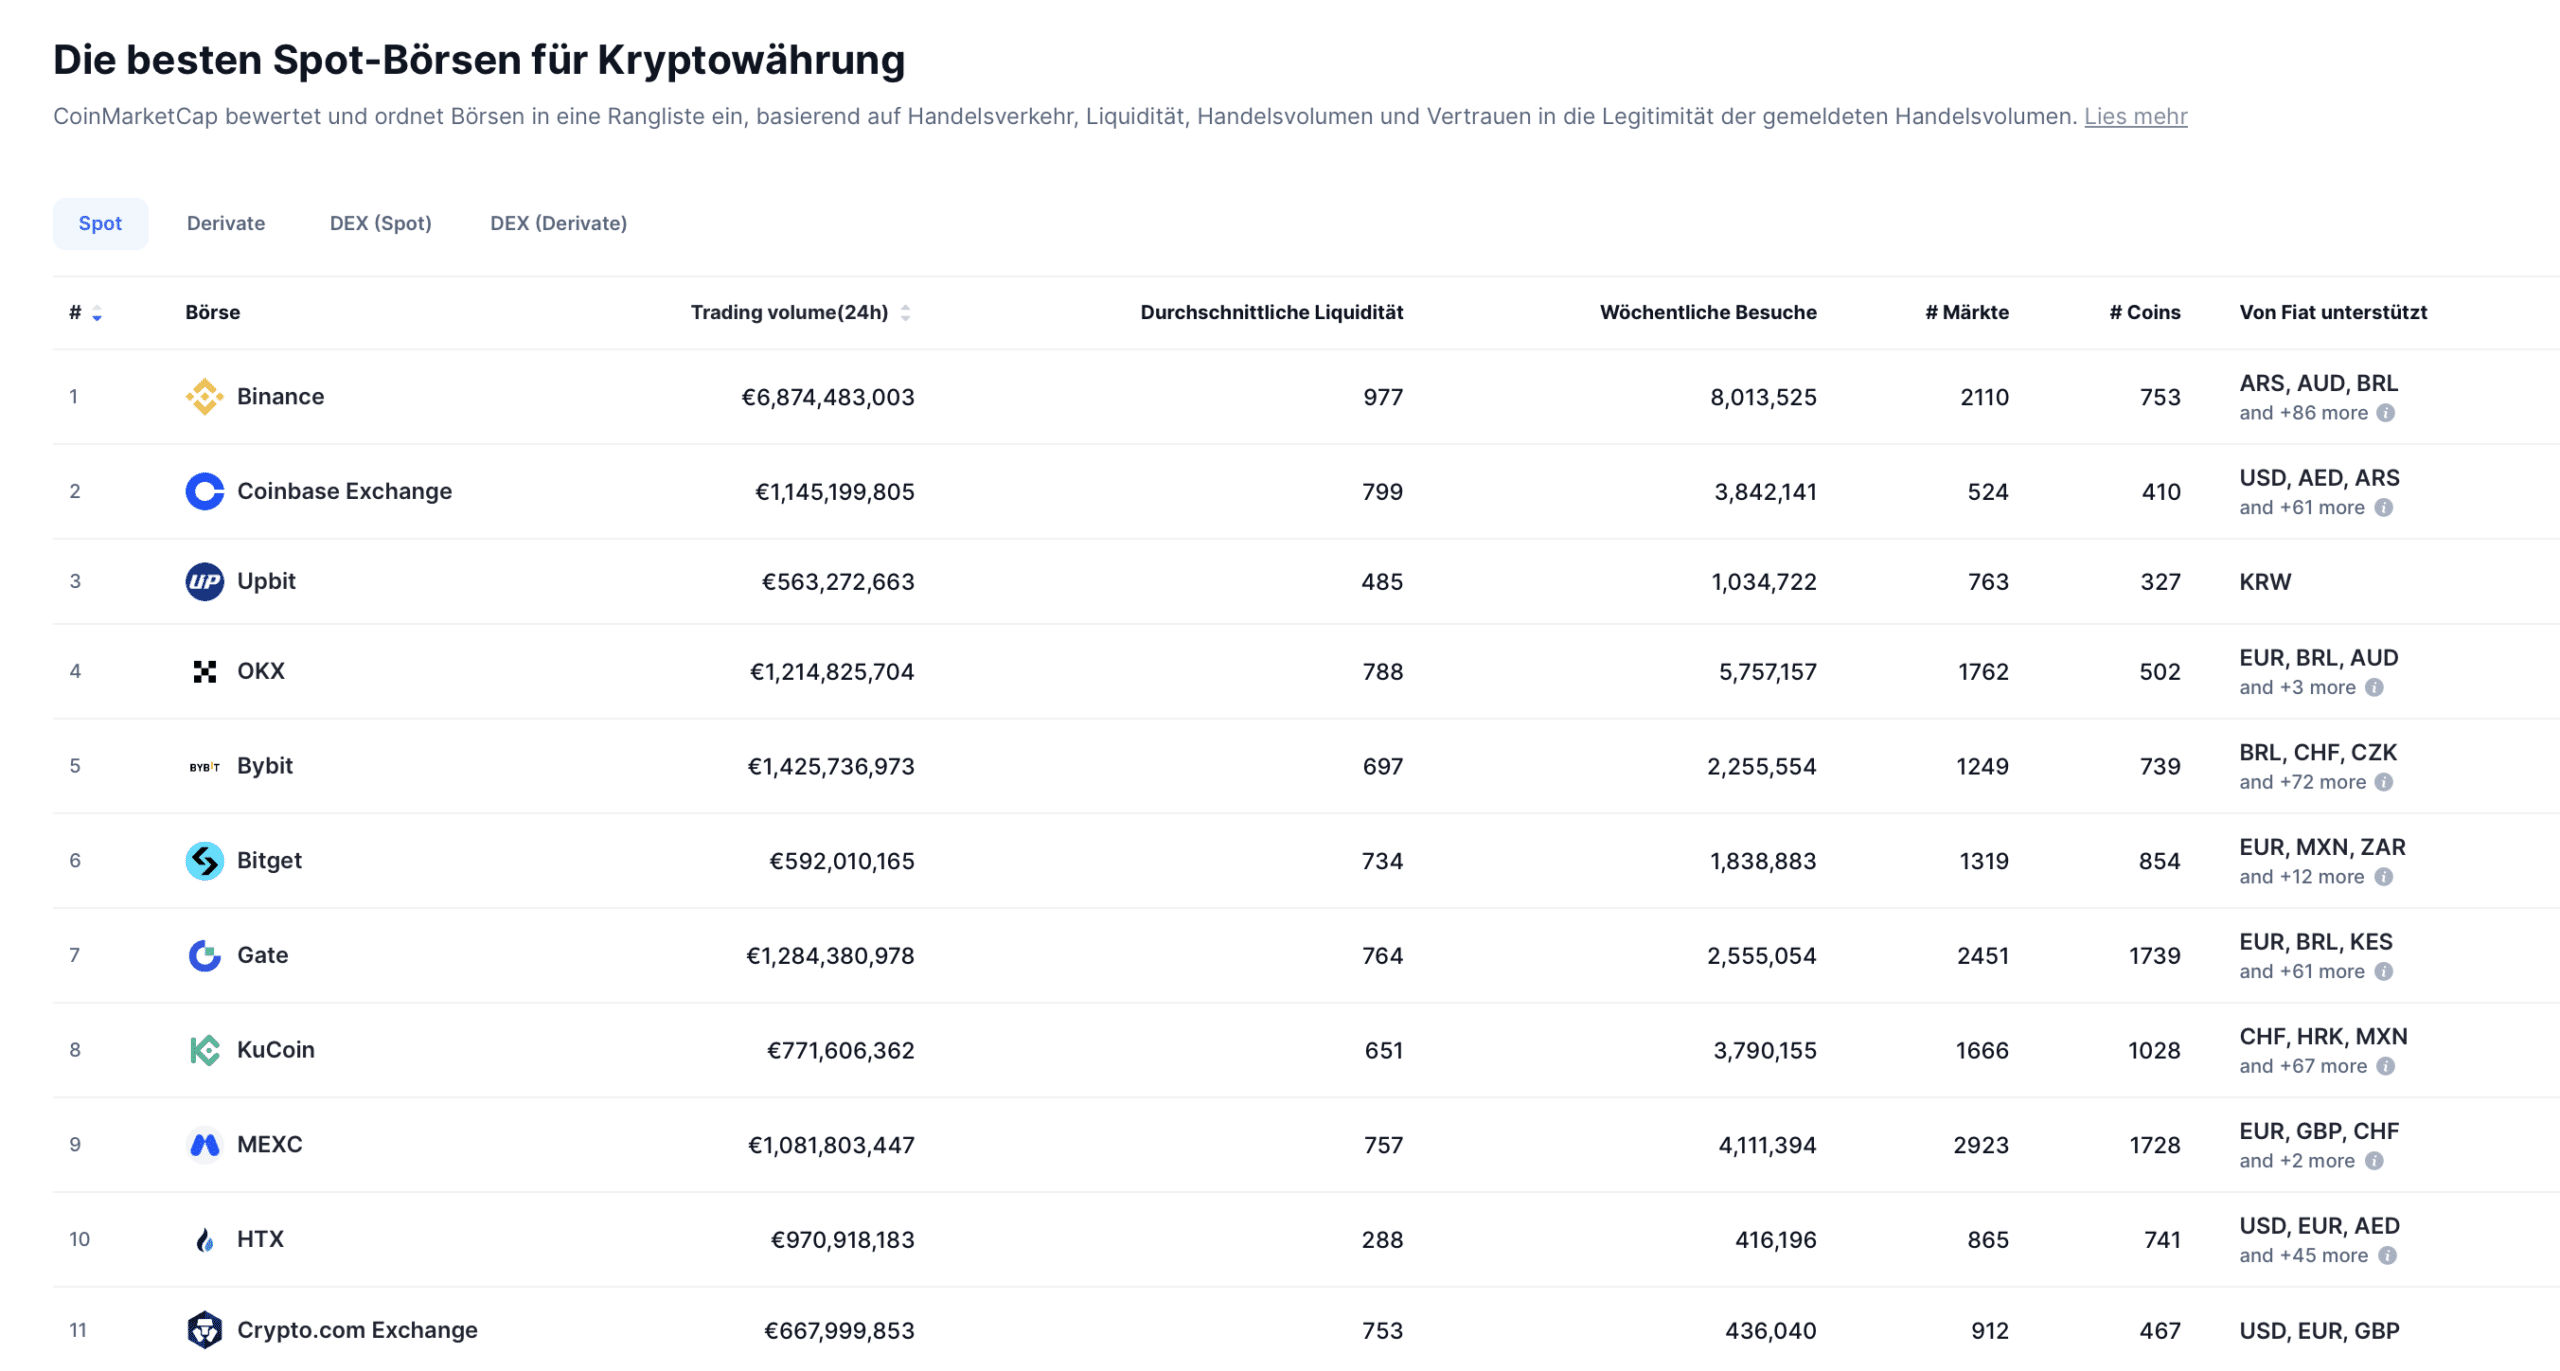Click info icon next to HTX +45 more
The image size is (2560, 1371).
tap(2386, 1255)
